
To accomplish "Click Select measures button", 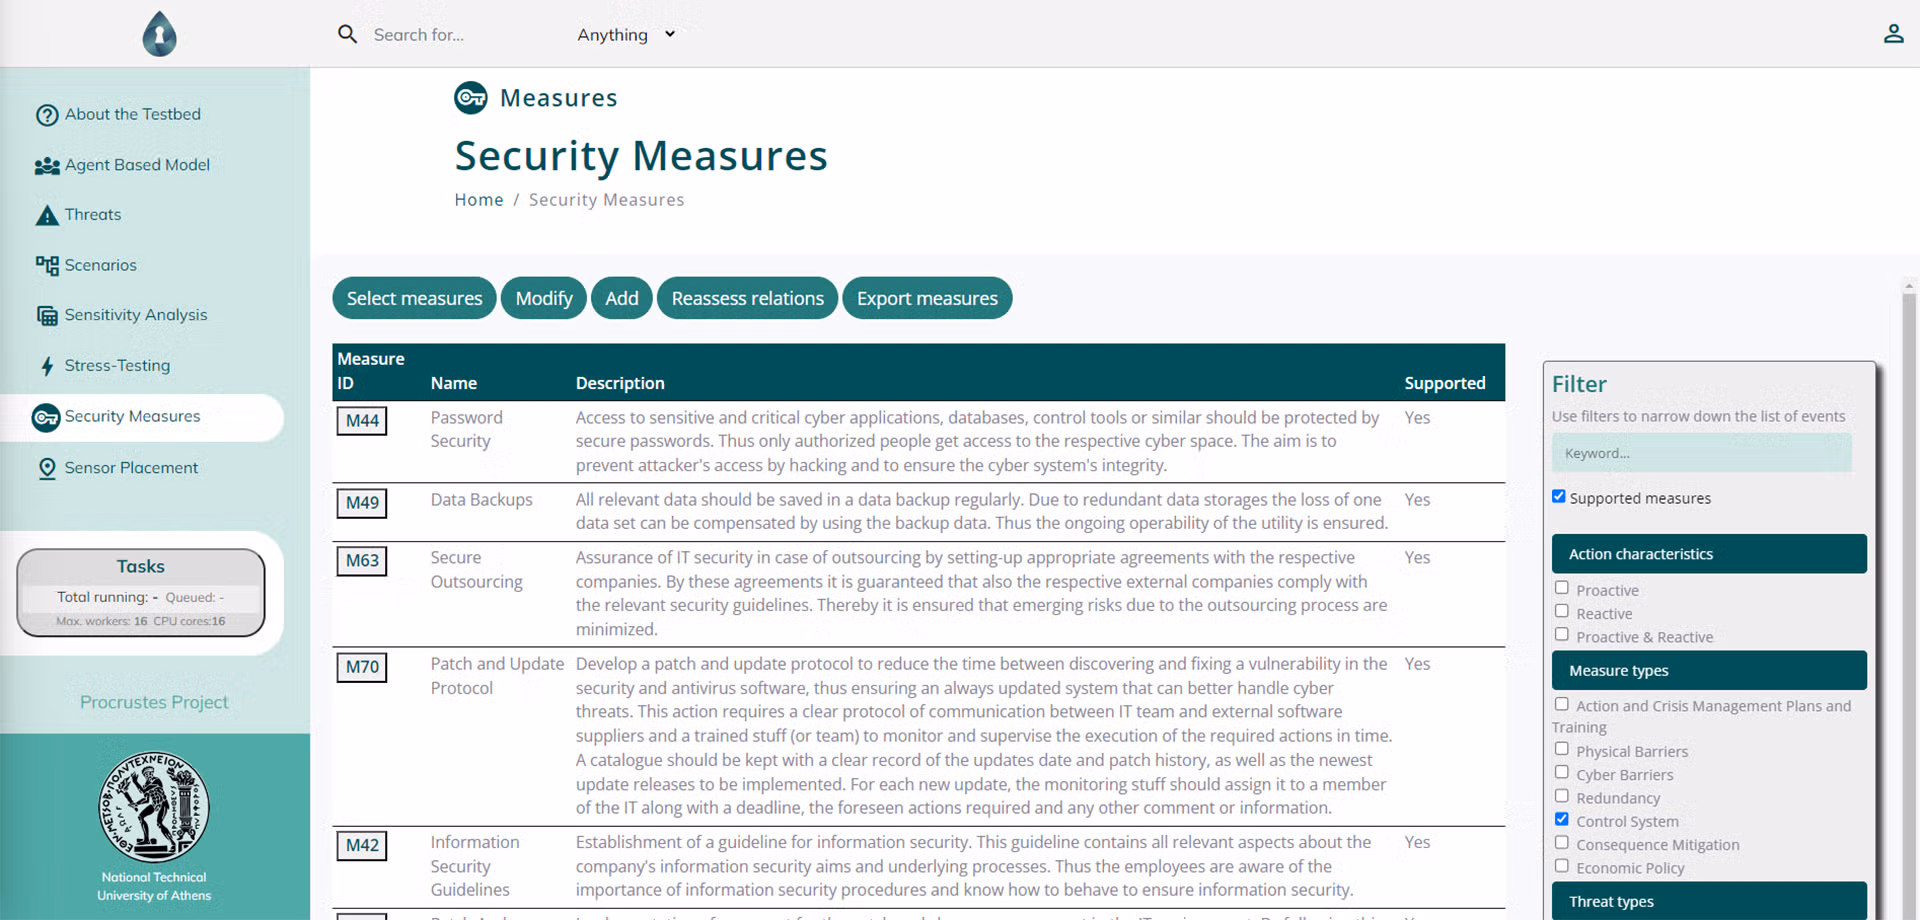I will click(x=414, y=298).
